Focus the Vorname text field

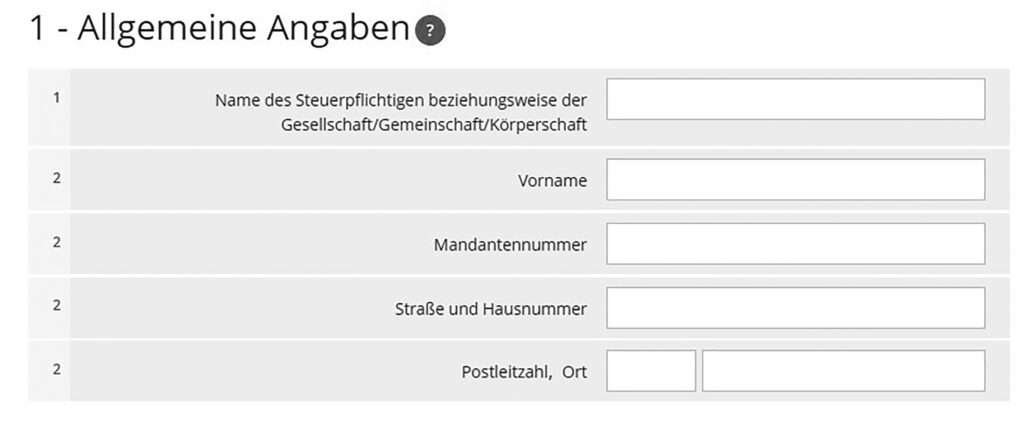point(795,180)
